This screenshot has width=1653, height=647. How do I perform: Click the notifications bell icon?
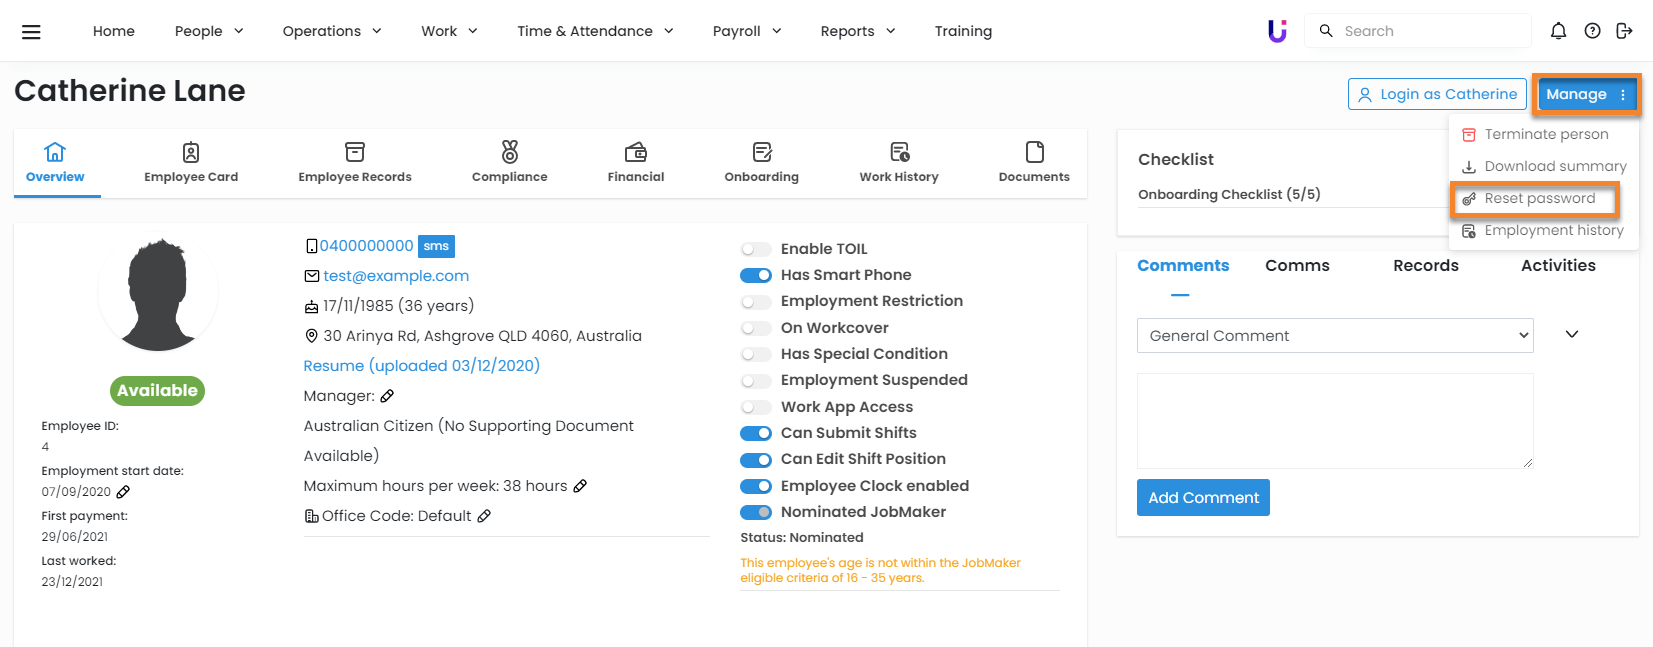[x=1558, y=31]
